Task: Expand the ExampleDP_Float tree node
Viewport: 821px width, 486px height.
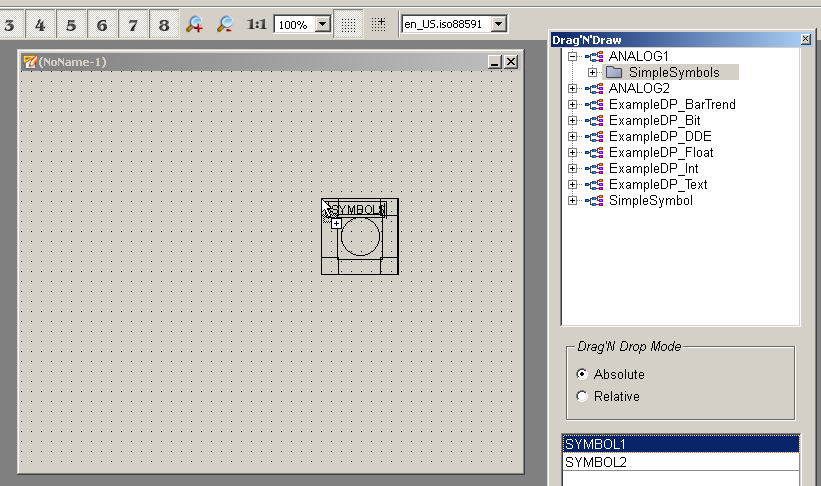Action: click(573, 153)
